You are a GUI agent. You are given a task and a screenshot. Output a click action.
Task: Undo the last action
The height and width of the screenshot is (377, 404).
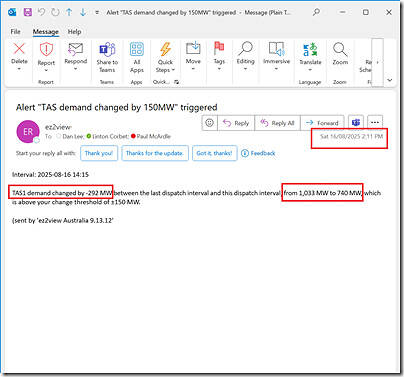[41, 12]
